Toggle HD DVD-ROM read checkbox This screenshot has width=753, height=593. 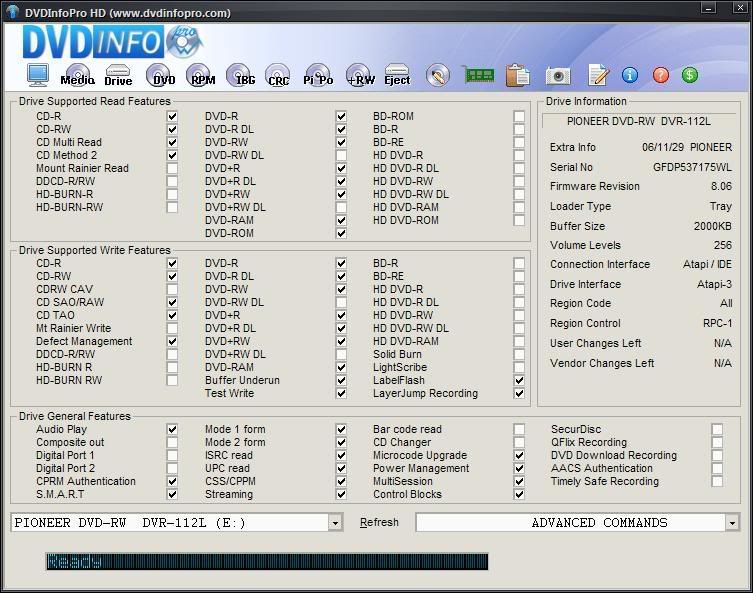click(519, 220)
